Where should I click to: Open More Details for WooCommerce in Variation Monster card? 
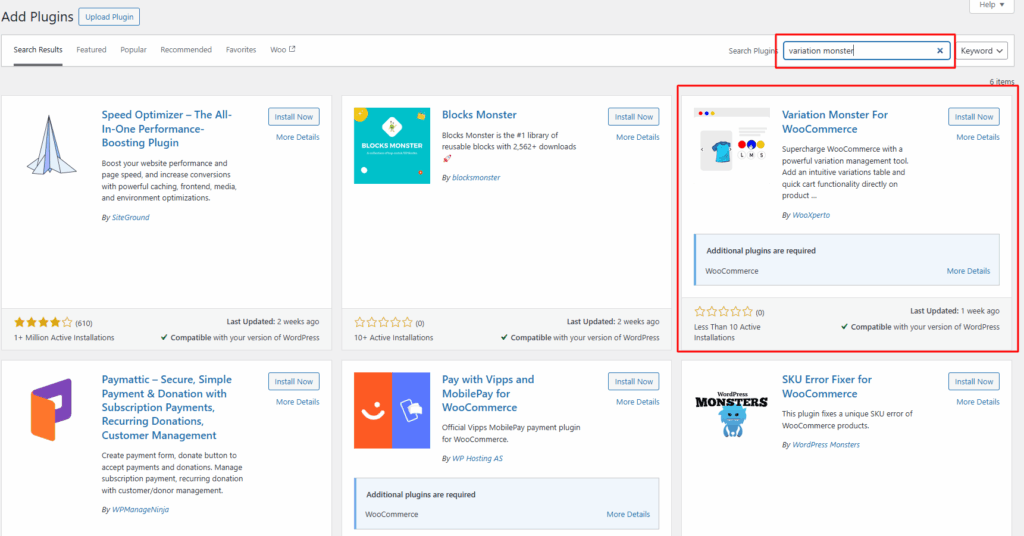pos(968,271)
